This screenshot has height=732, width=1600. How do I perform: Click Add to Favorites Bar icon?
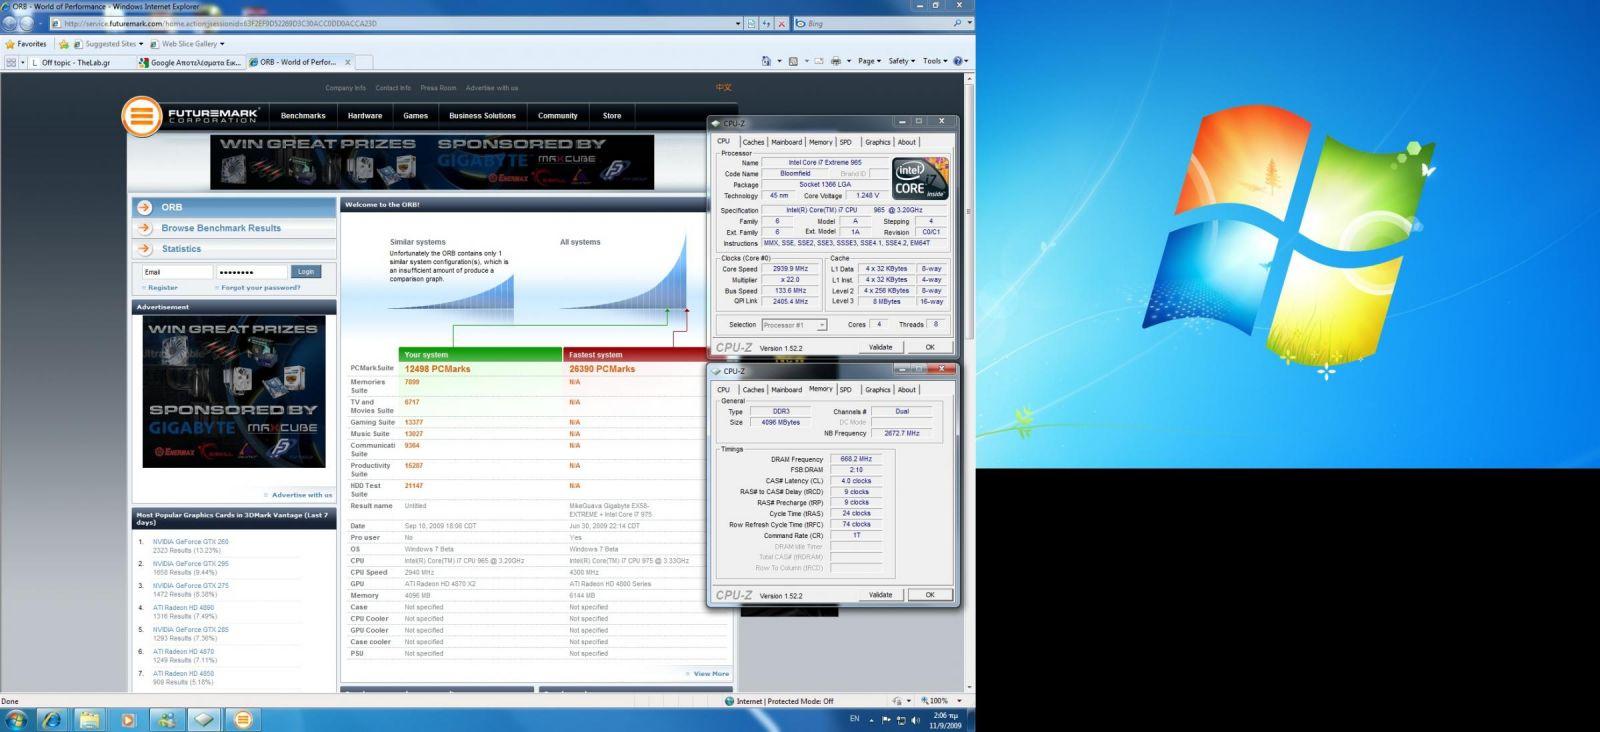(64, 44)
